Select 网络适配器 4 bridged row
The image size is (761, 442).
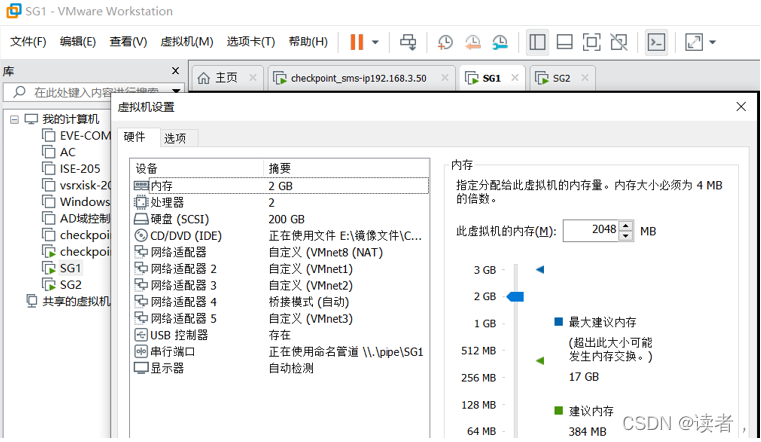click(x=280, y=302)
